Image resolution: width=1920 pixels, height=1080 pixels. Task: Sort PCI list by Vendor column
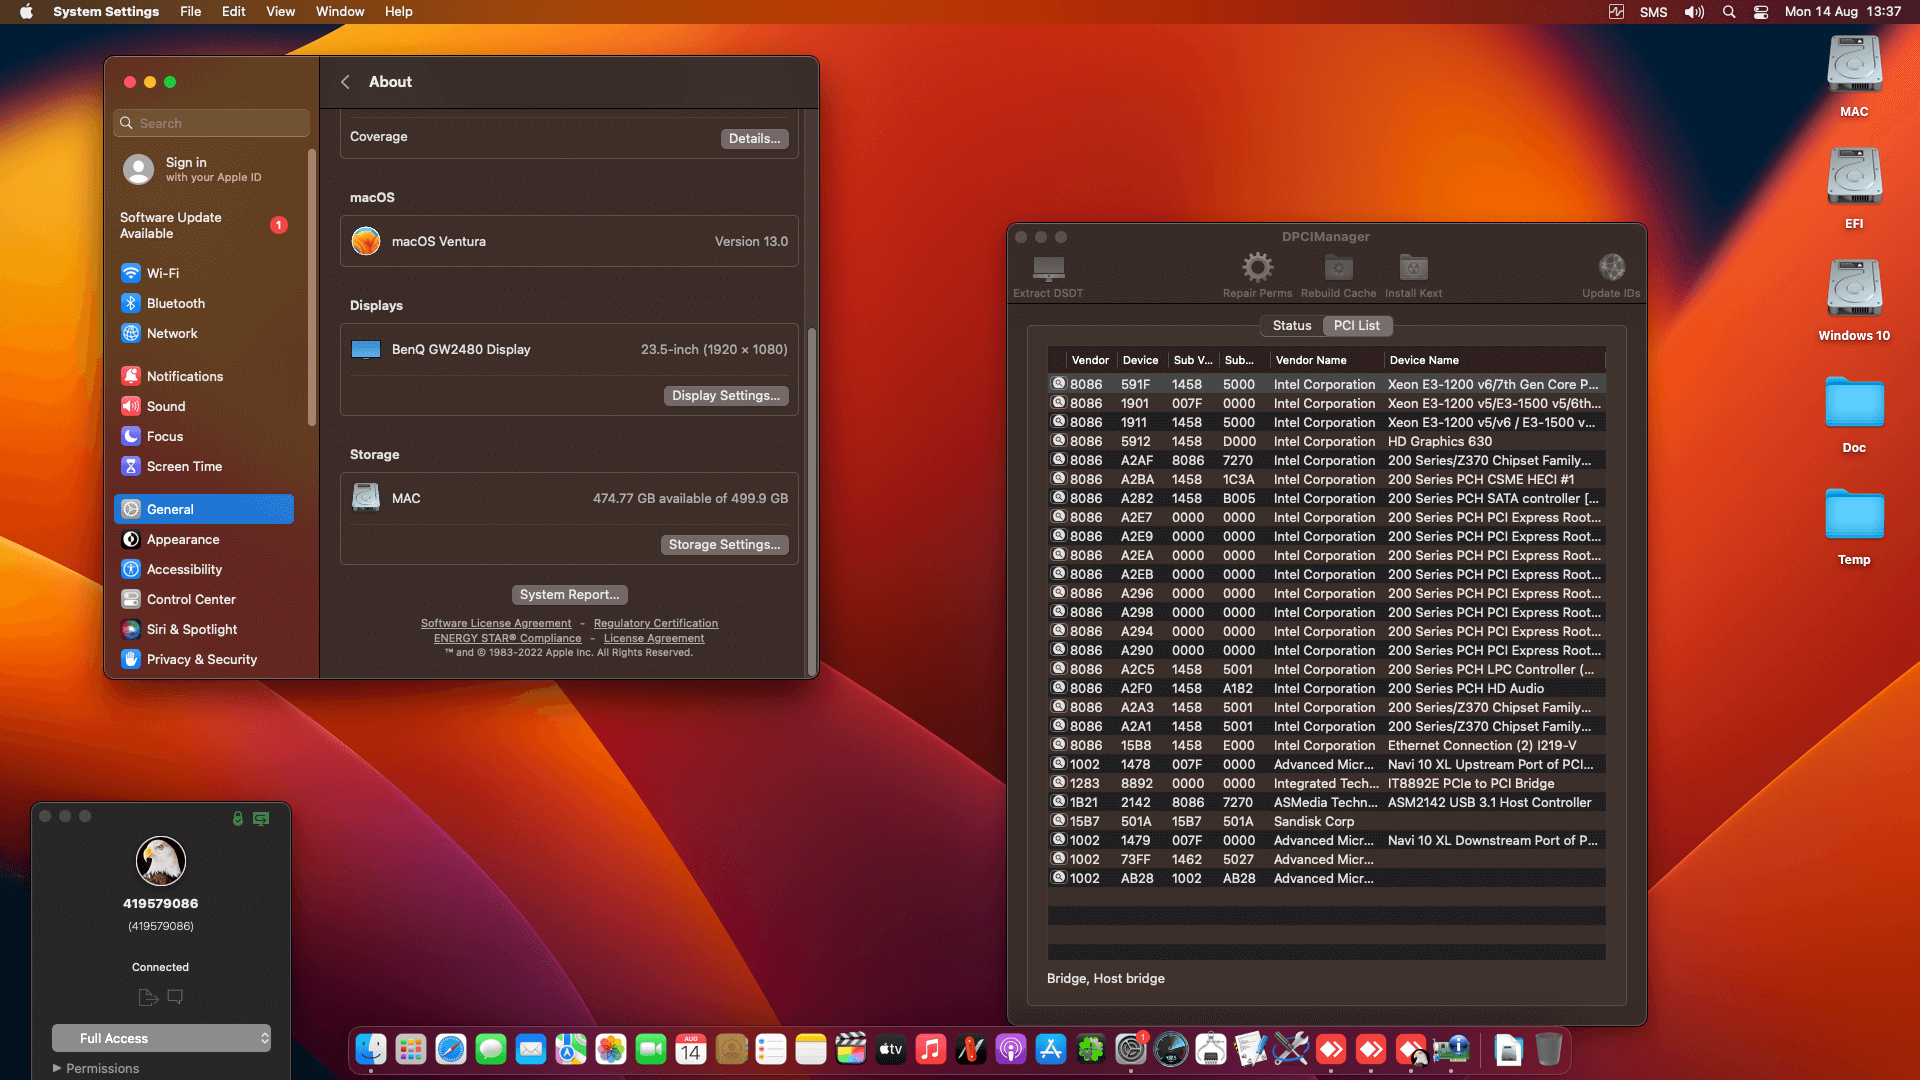point(1089,360)
